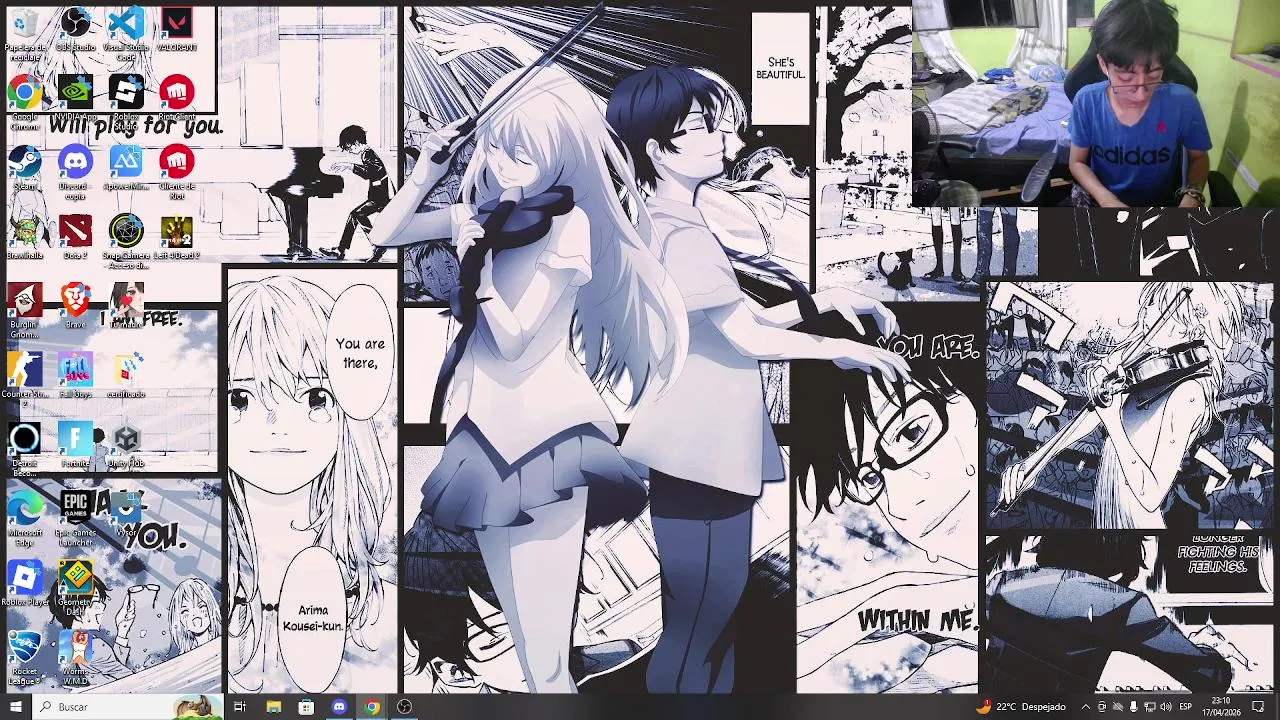Open the 22°C Despejado weather widget
Viewport: 1280px width, 720px height.
pyautogui.click(x=1020, y=707)
